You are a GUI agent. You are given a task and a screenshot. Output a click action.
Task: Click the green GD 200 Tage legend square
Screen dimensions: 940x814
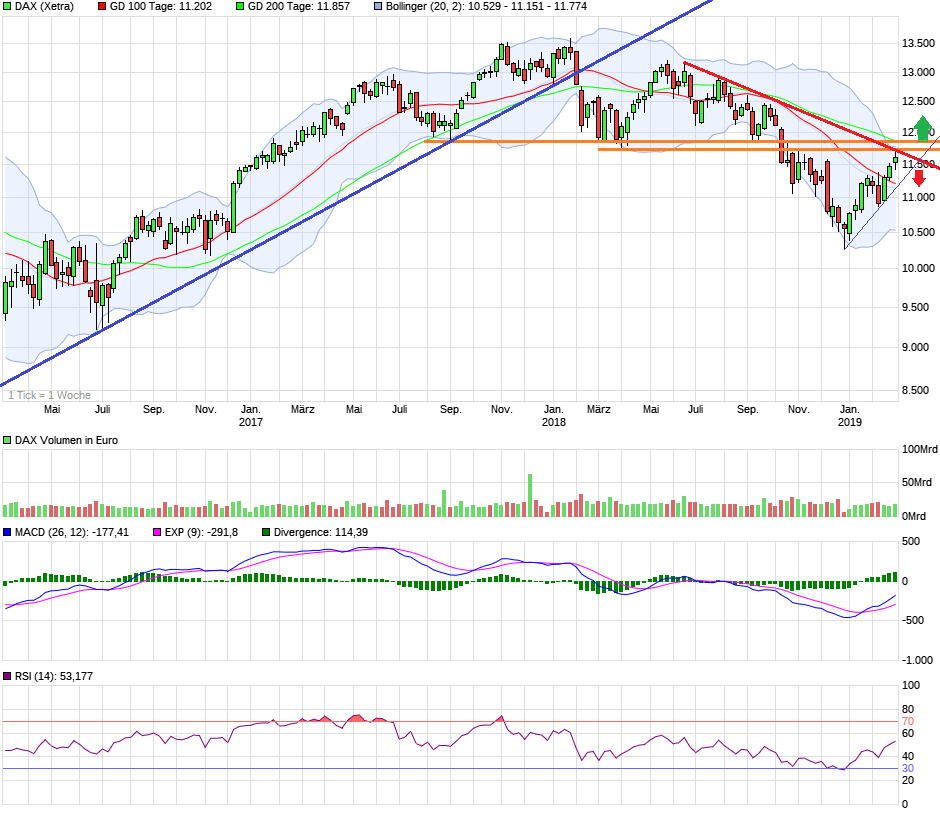[x=240, y=7]
